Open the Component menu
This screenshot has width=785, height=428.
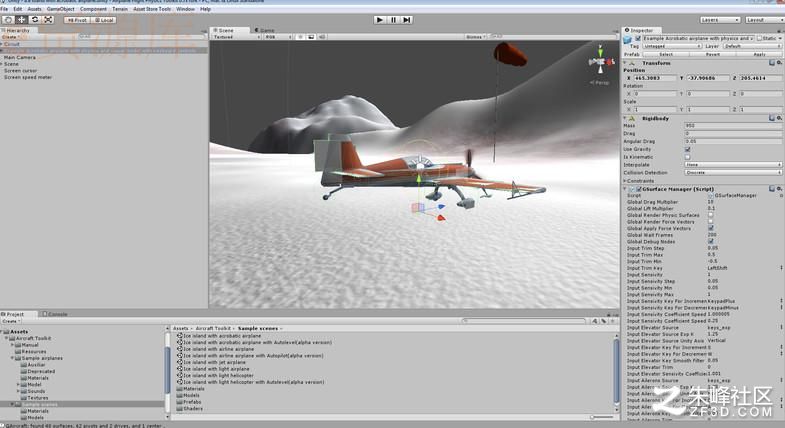click(93, 9)
